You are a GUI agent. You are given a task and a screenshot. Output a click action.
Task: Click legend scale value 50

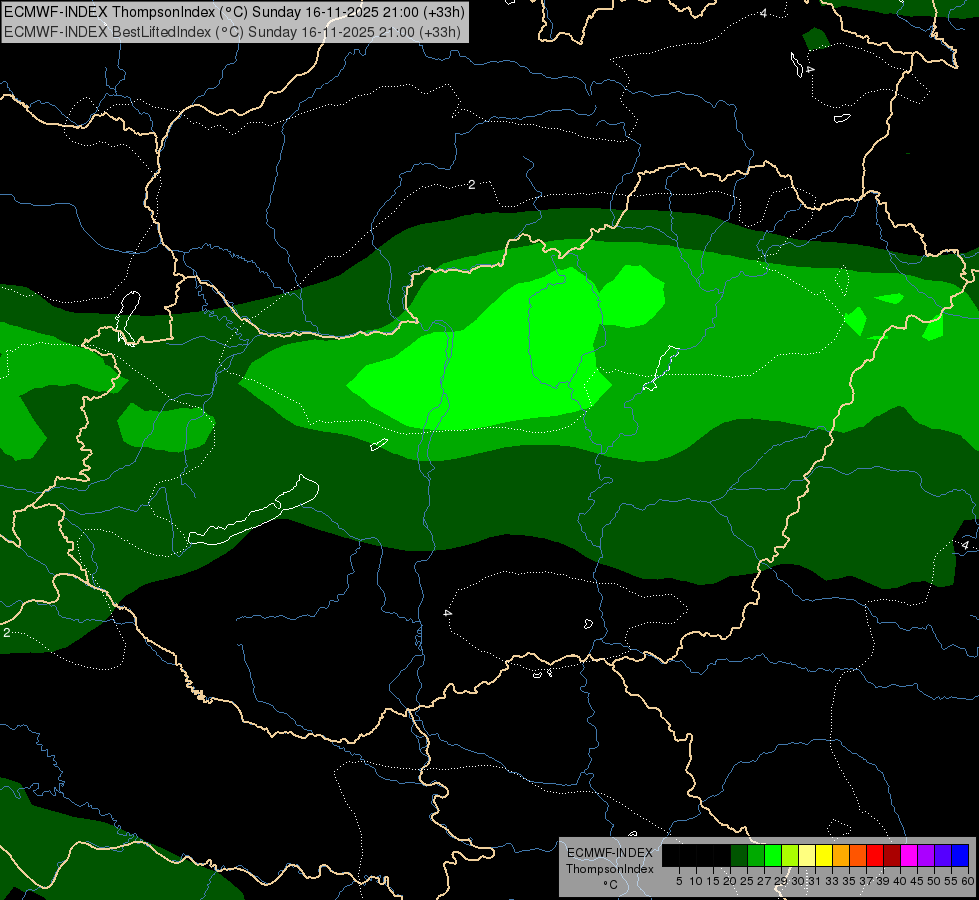933,881
